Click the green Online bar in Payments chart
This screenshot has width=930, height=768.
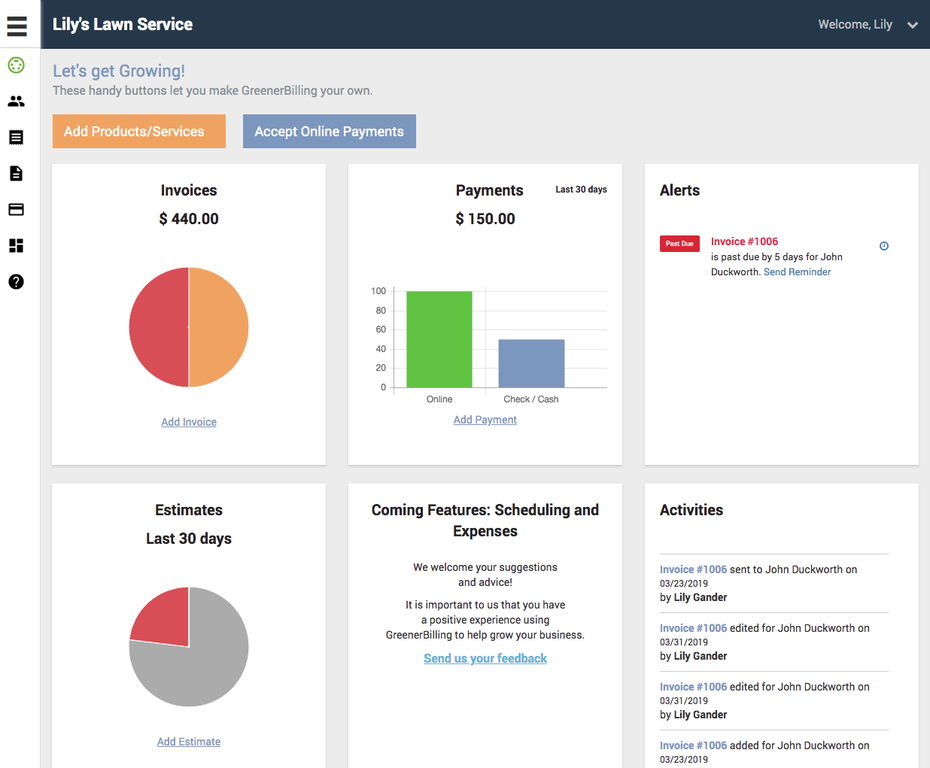(x=439, y=340)
